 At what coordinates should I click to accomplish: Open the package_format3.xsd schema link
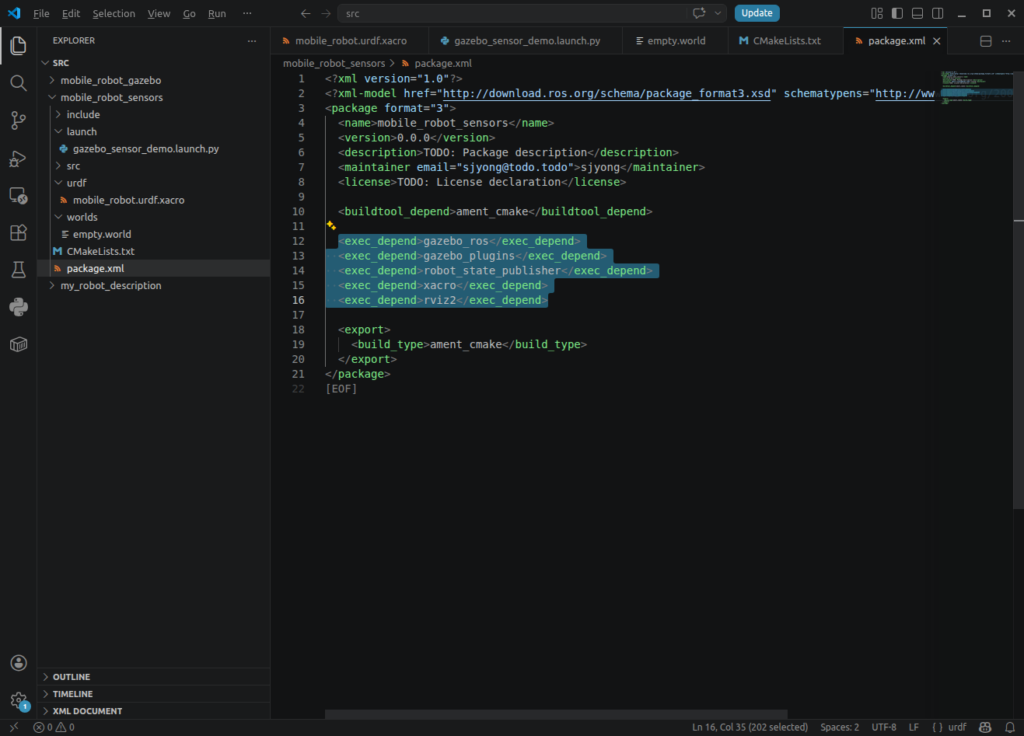(607, 93)
